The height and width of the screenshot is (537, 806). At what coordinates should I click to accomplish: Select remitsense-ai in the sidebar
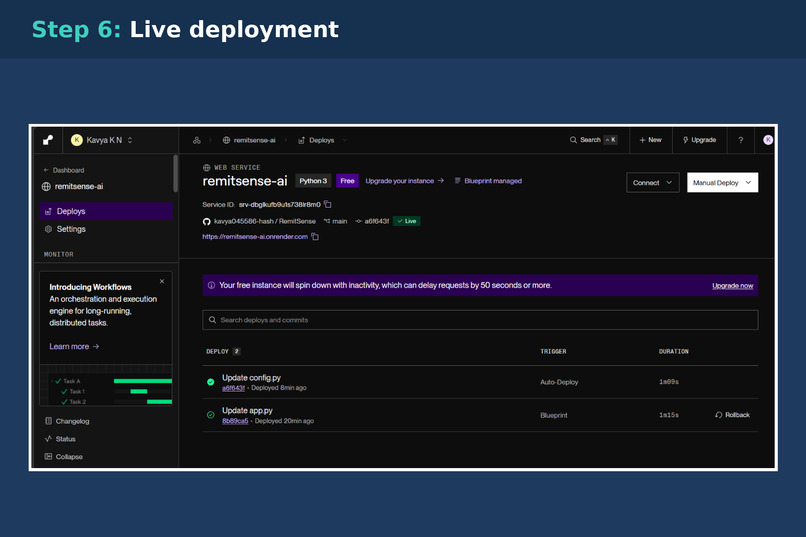[x=72, y=187]
